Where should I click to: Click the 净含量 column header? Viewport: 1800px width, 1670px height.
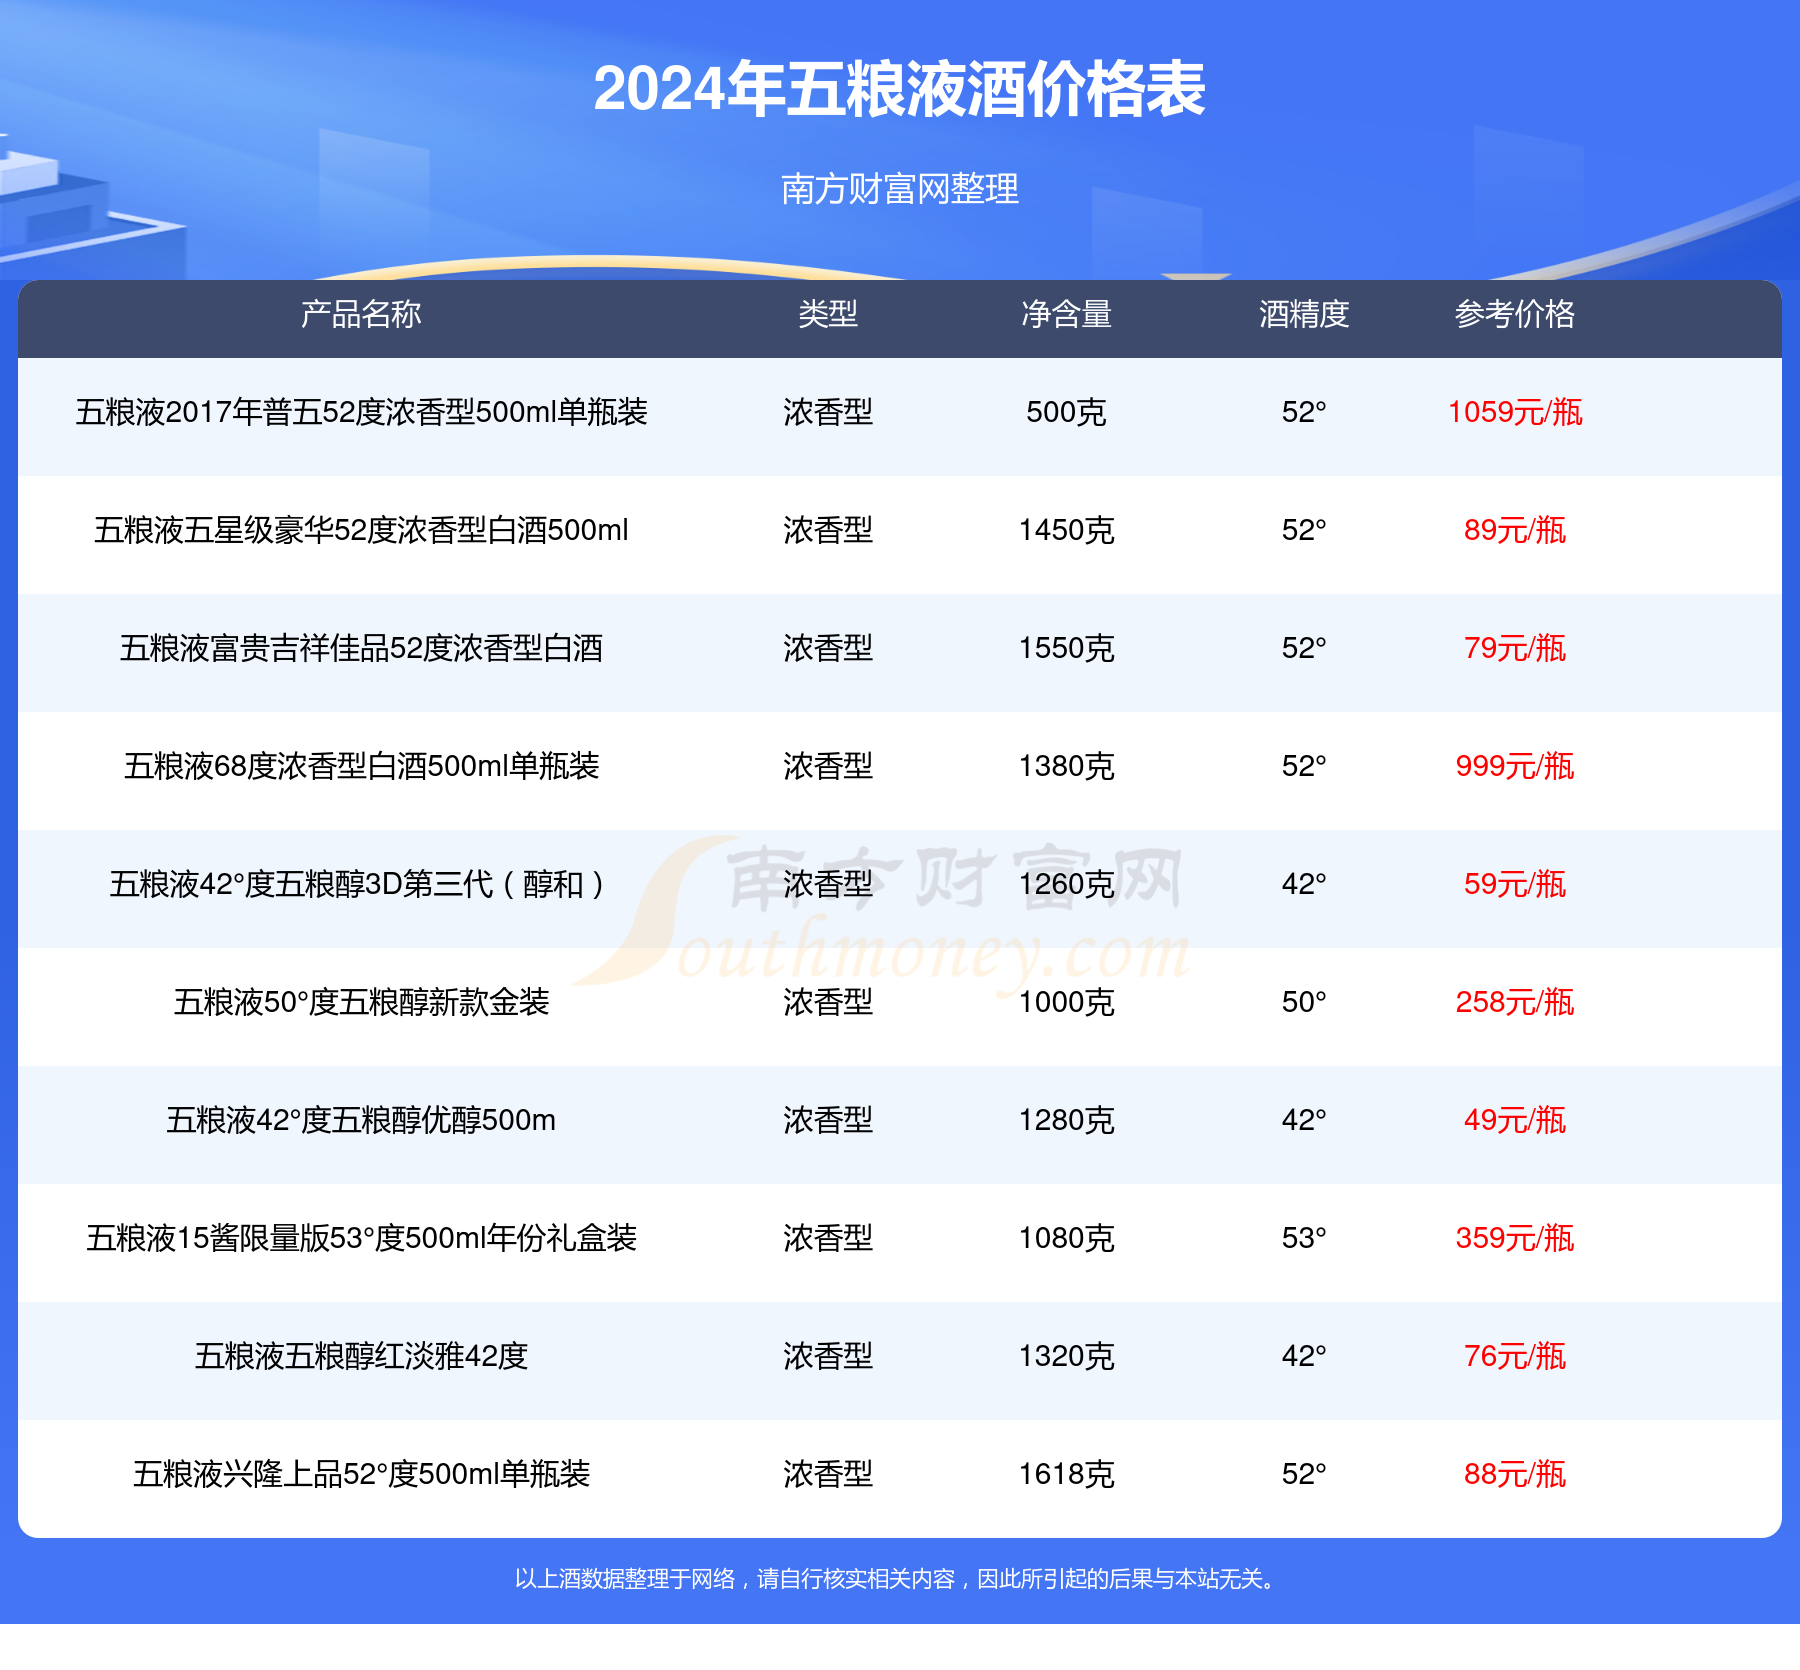[1066, 314]
